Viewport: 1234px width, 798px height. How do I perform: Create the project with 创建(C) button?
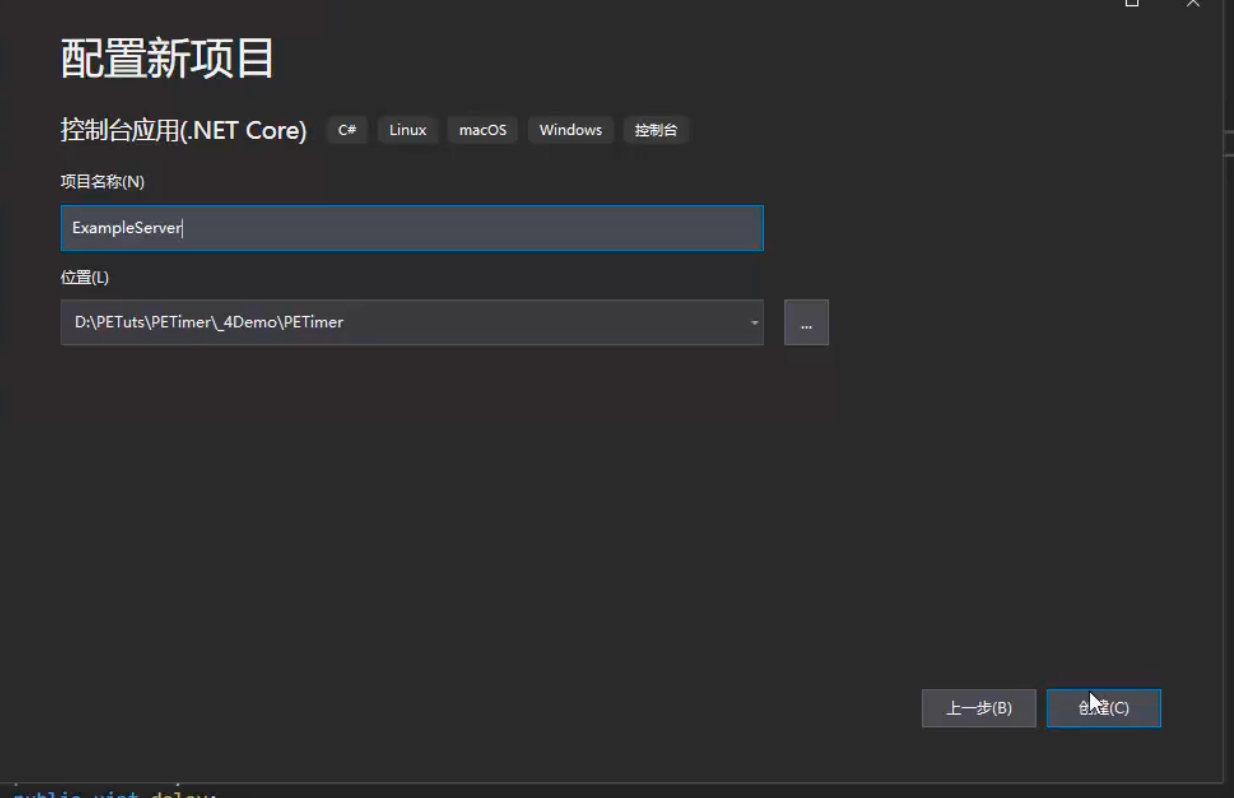1104,708
